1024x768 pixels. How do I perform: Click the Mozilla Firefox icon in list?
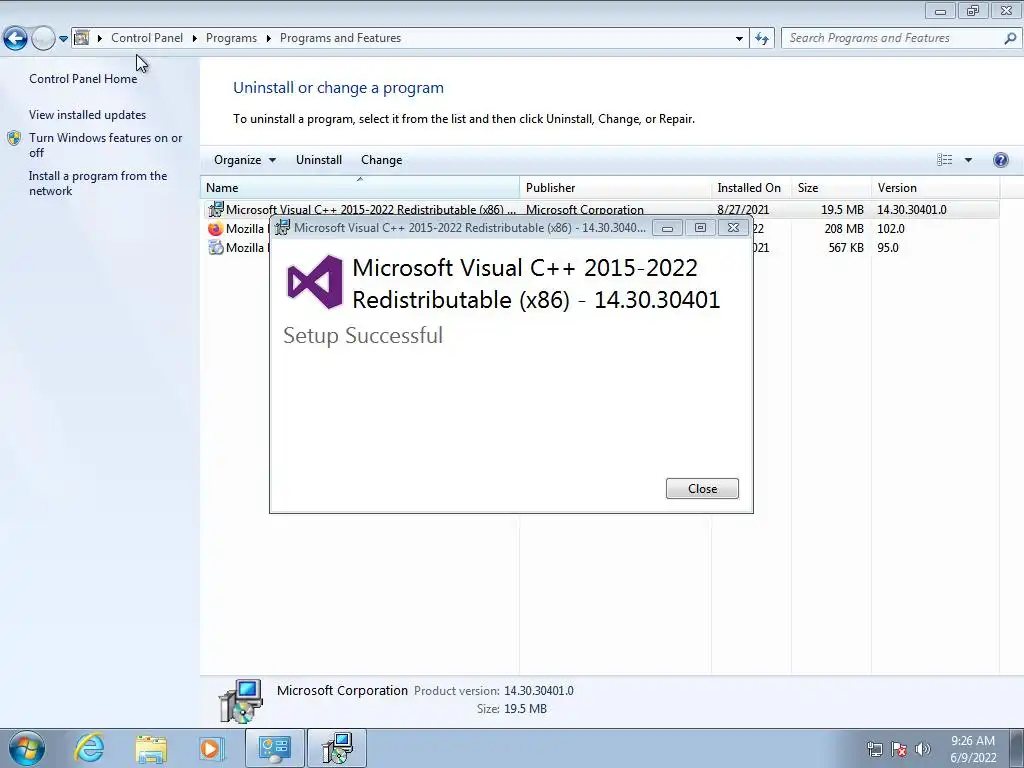[215, 229]
